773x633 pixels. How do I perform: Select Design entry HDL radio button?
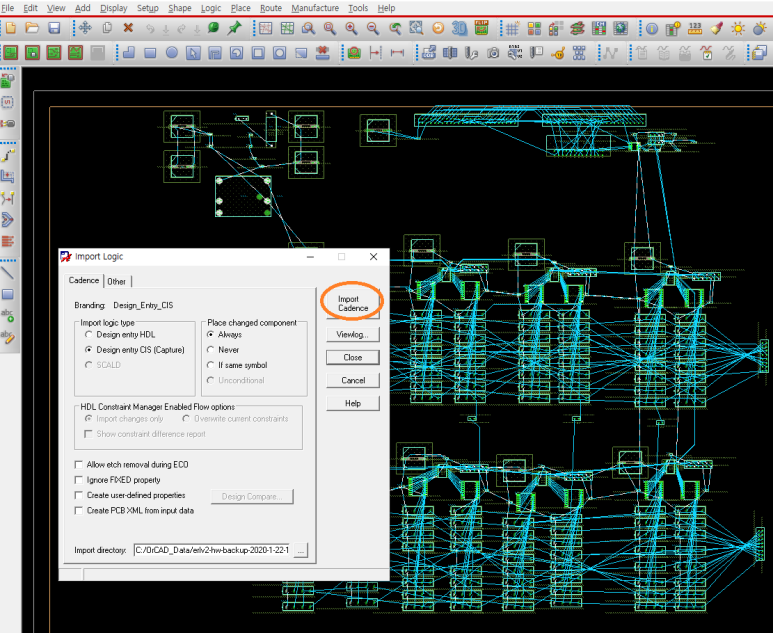(89, 334)
